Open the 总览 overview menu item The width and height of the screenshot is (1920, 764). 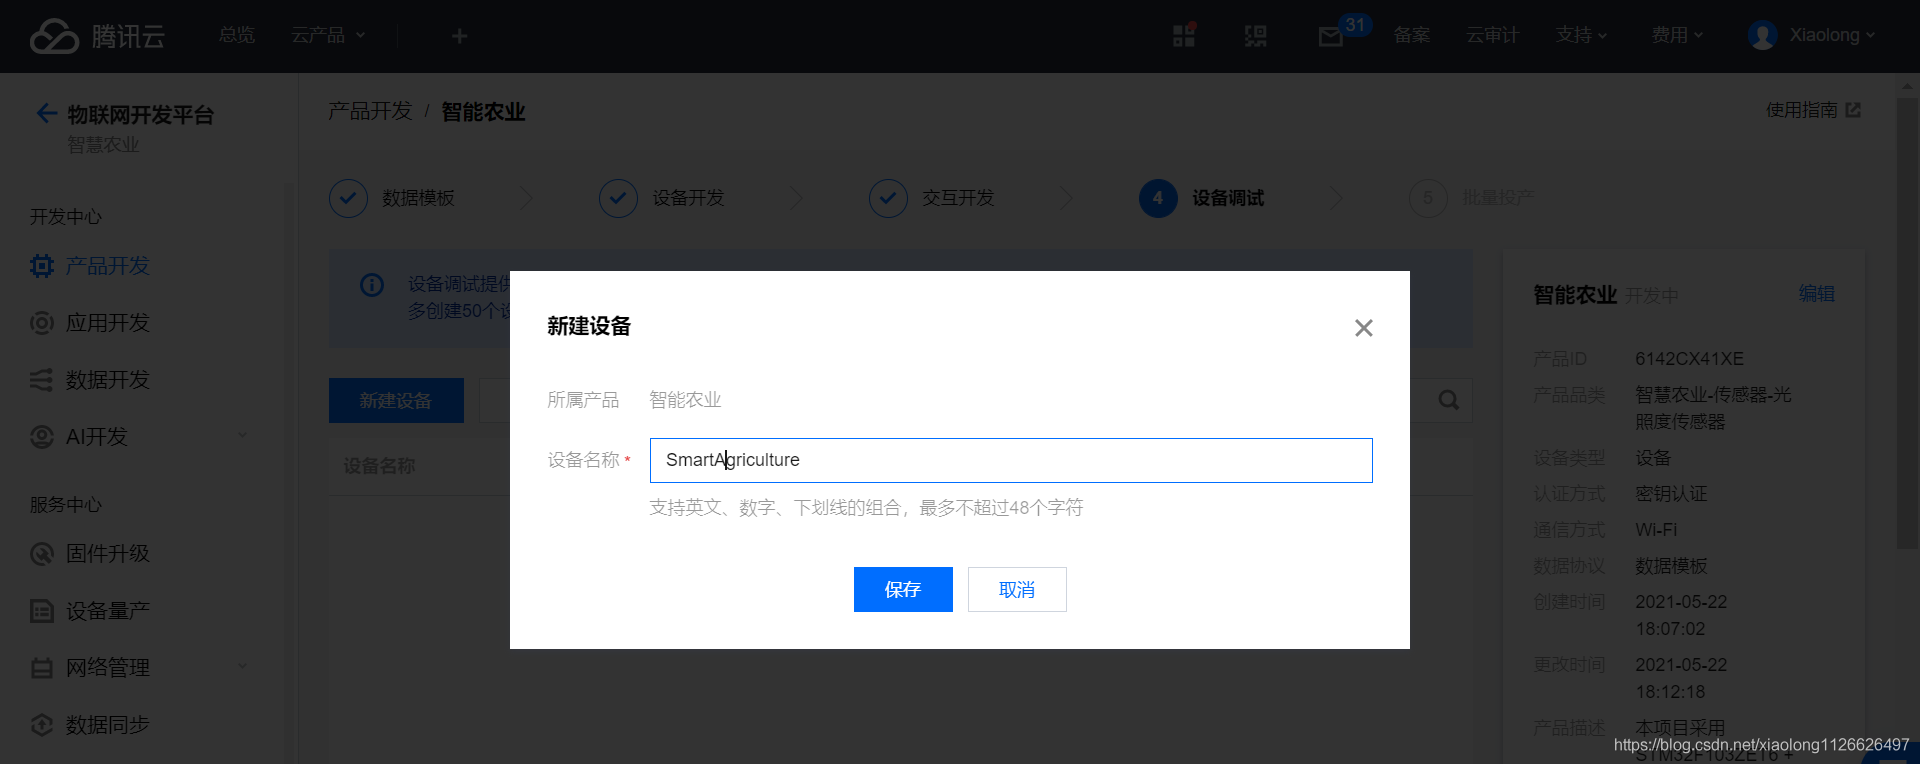tap(237, 35)
